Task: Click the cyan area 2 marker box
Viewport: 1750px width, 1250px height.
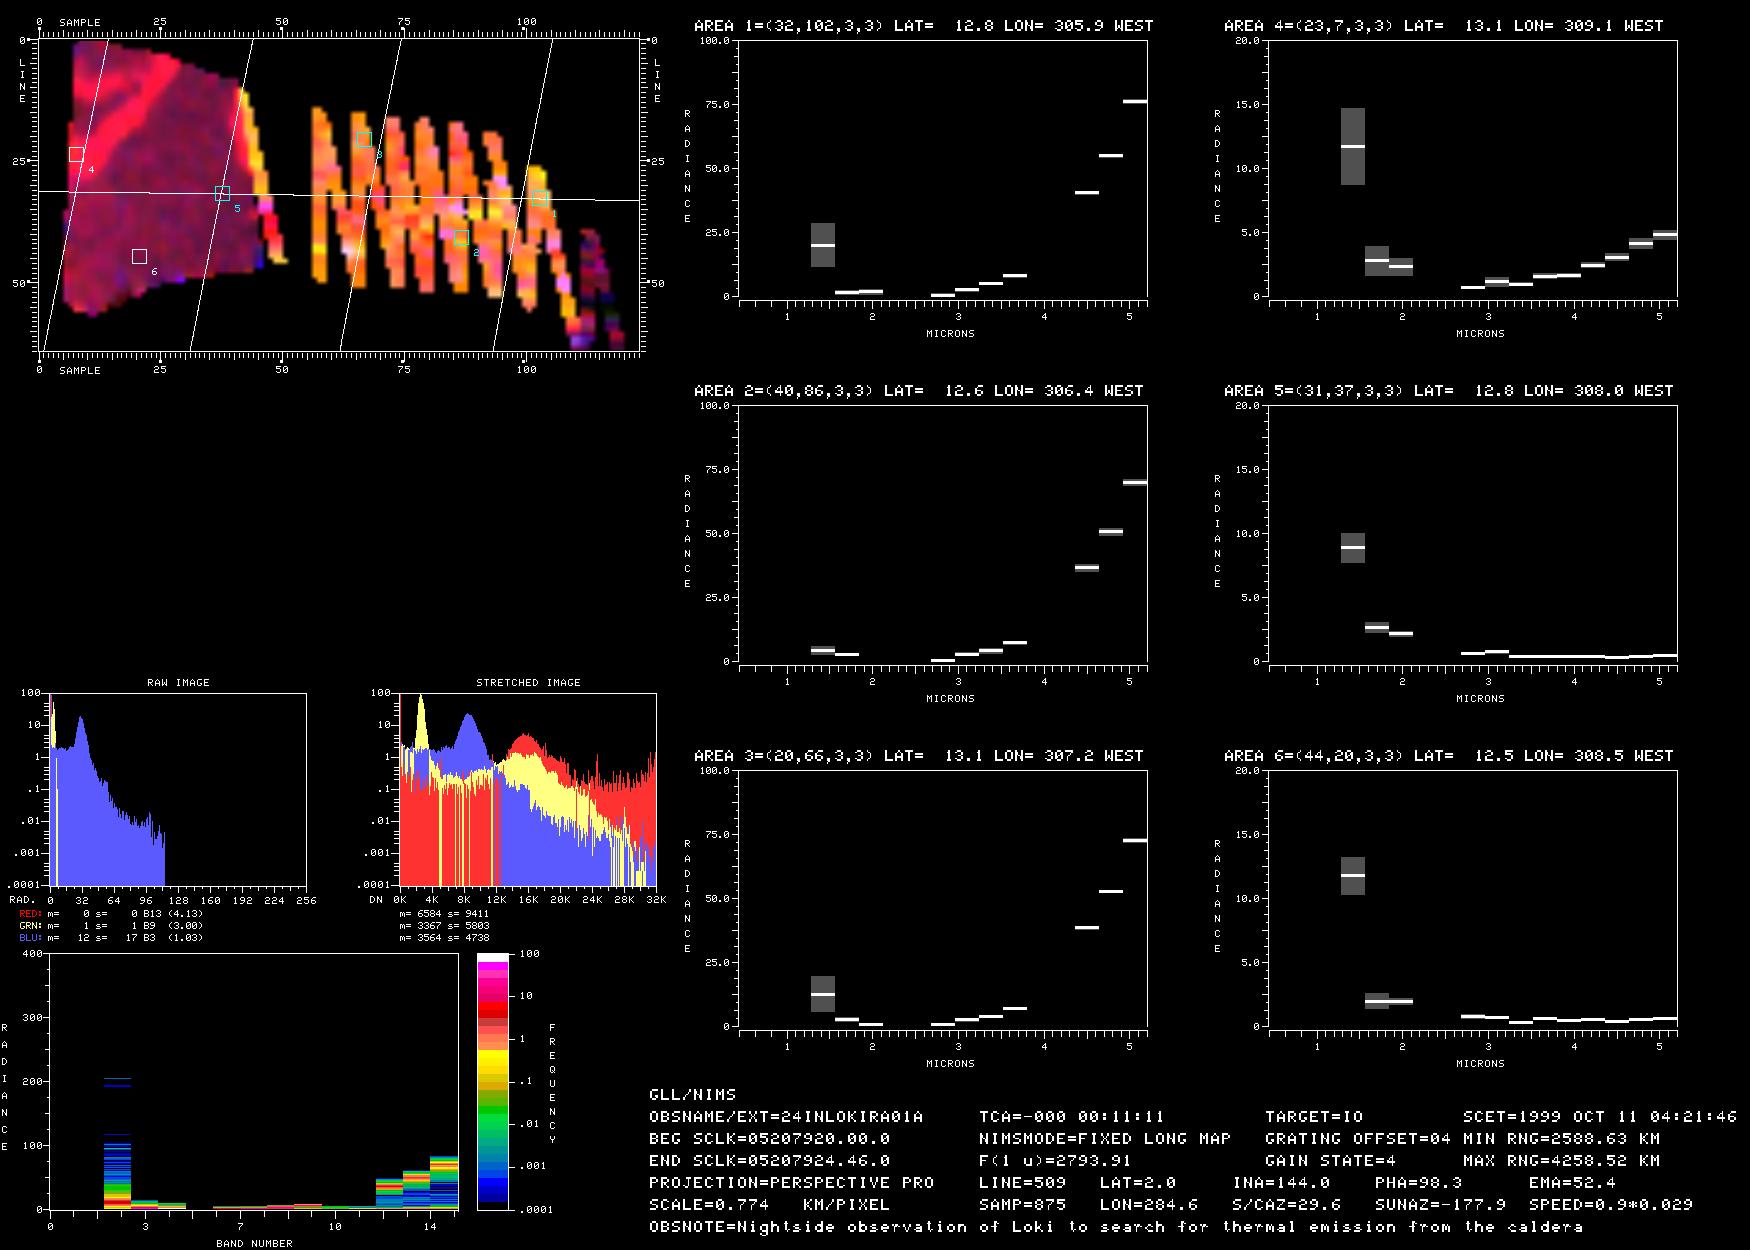Action: click(461, 238)
